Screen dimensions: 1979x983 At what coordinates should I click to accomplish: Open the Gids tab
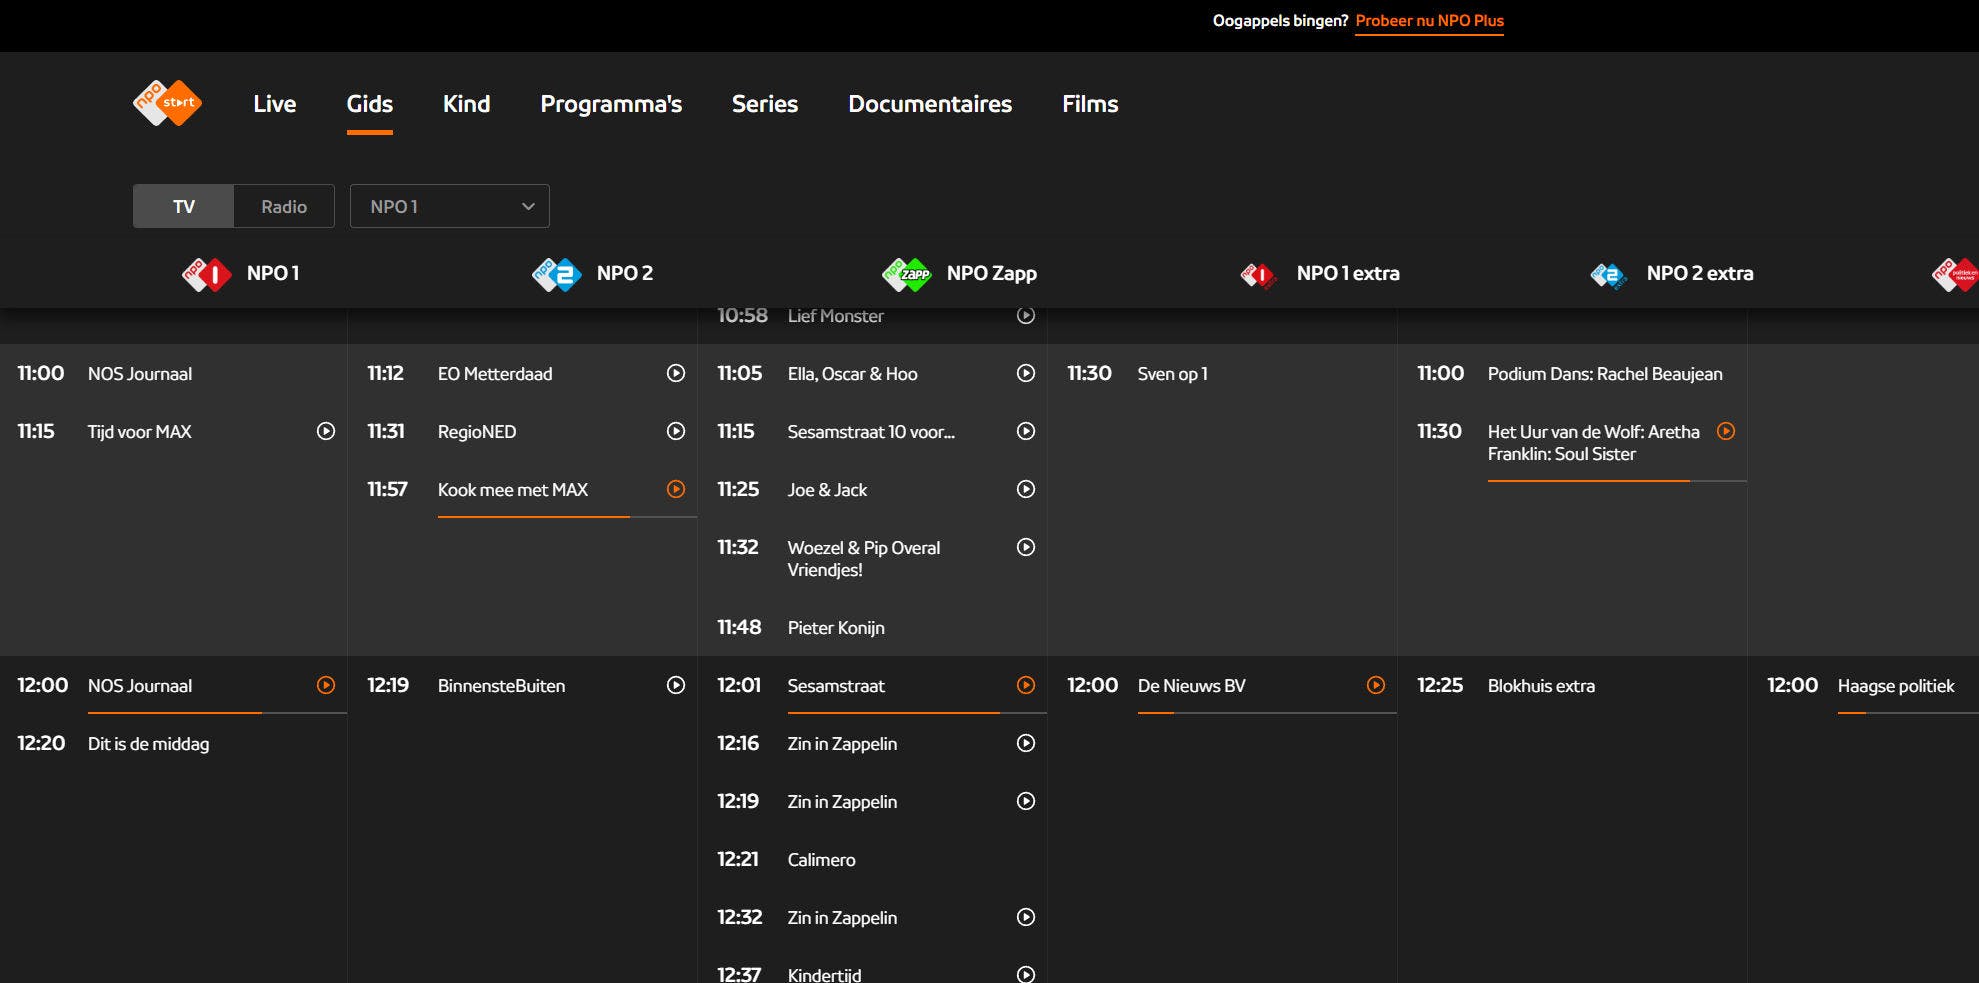pos(370,104)
